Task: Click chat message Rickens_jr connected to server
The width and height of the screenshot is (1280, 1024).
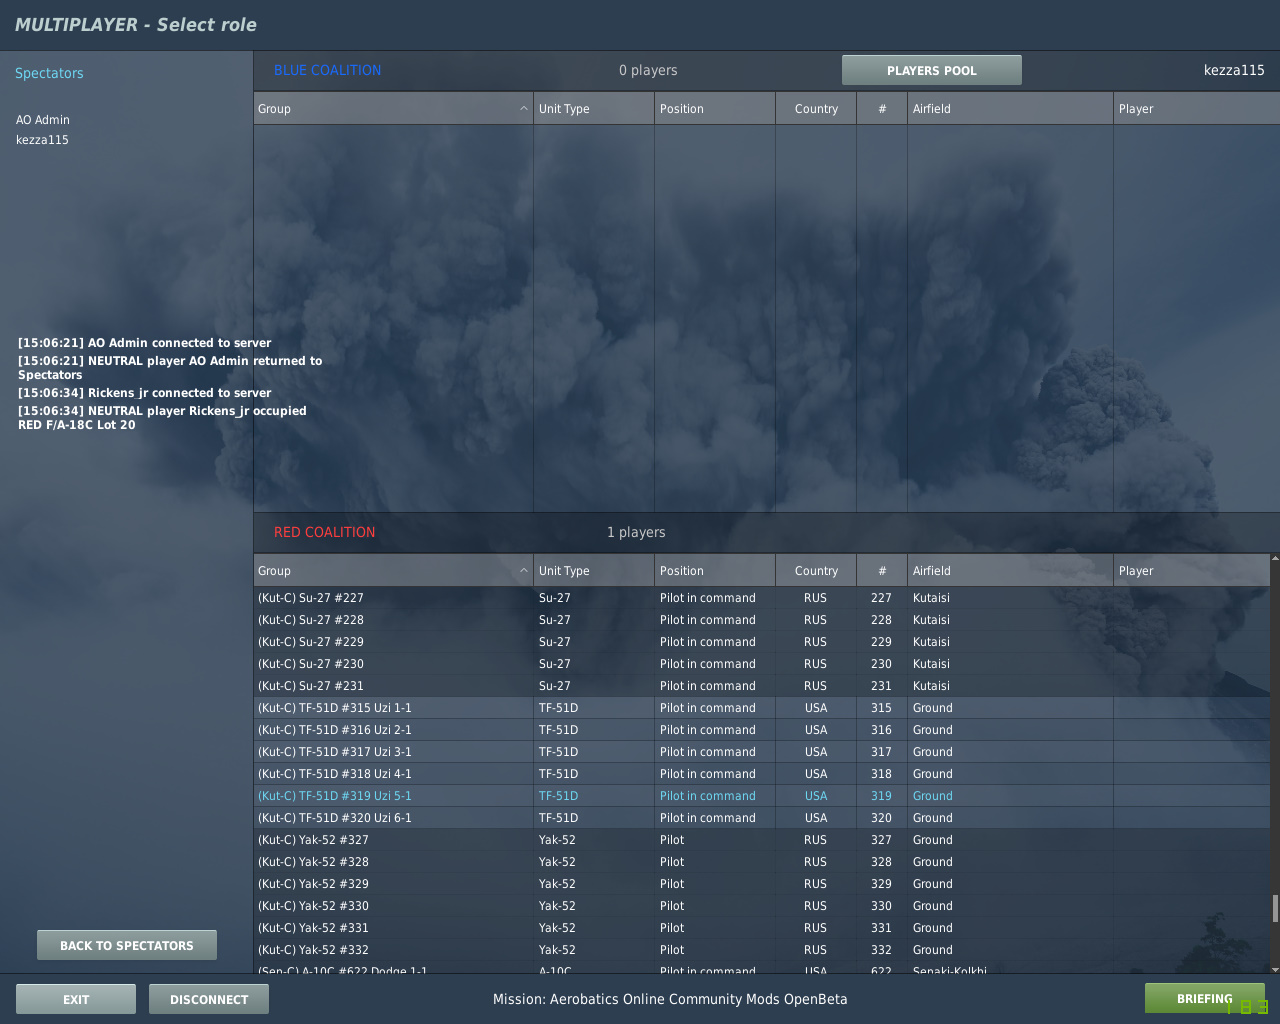Action: tap(144, 393)
